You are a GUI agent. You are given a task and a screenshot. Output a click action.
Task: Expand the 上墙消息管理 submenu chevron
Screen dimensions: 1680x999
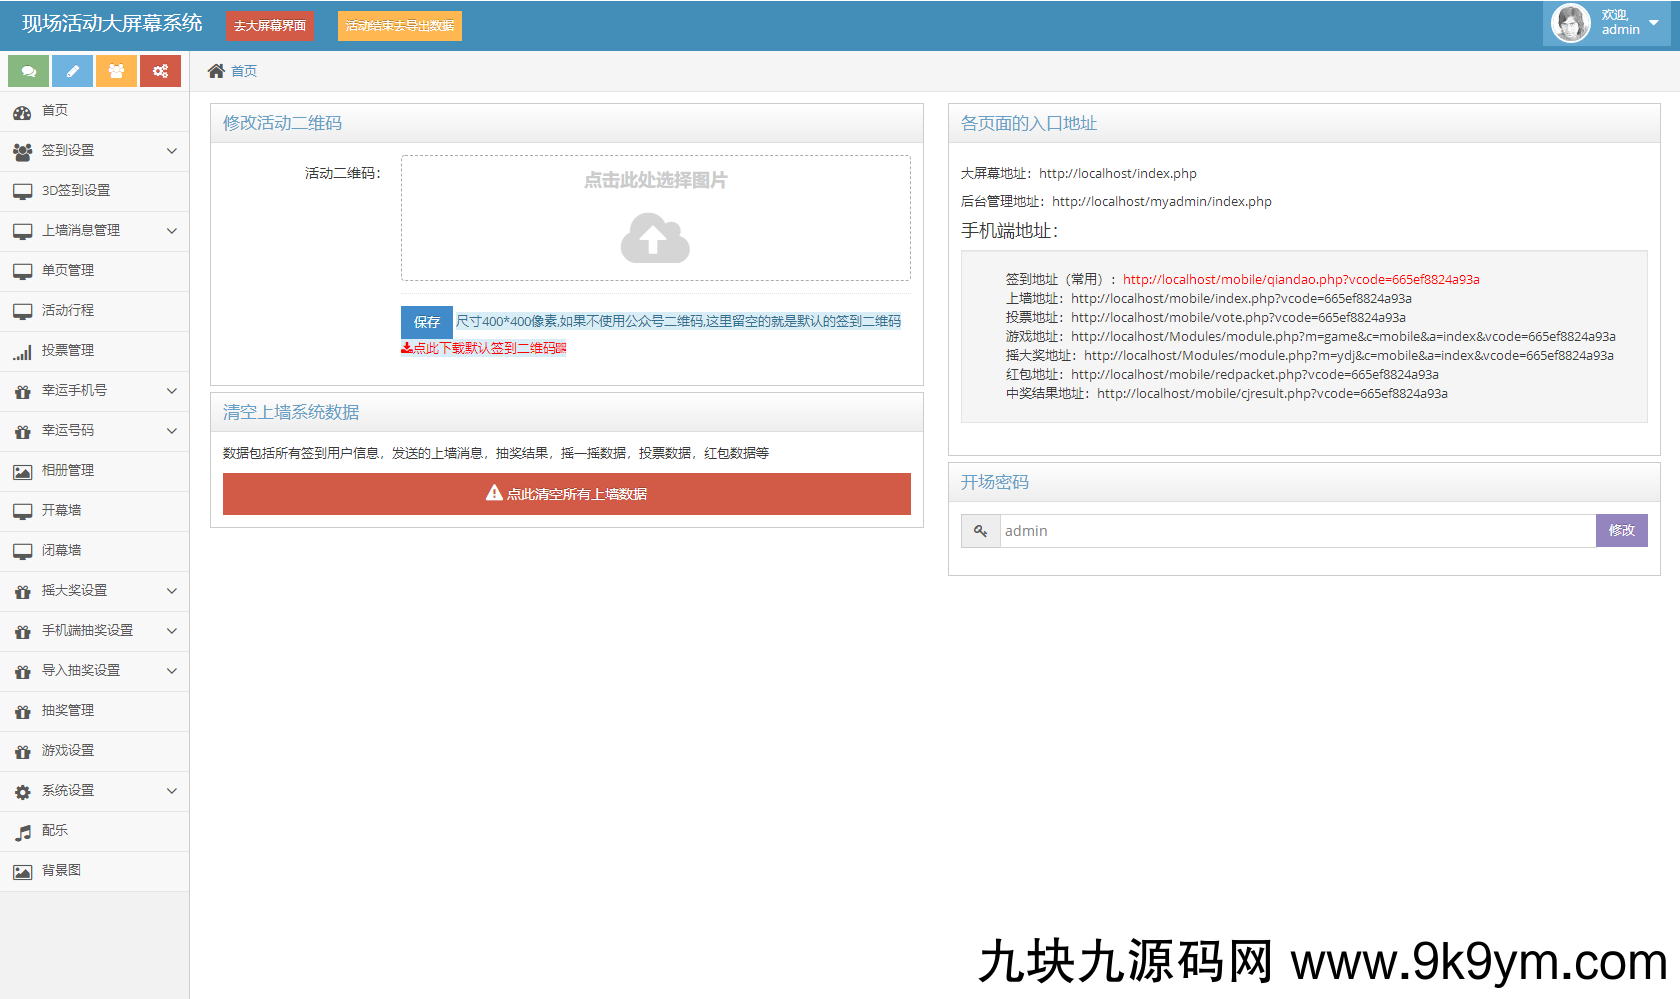[x=171, y=231]
